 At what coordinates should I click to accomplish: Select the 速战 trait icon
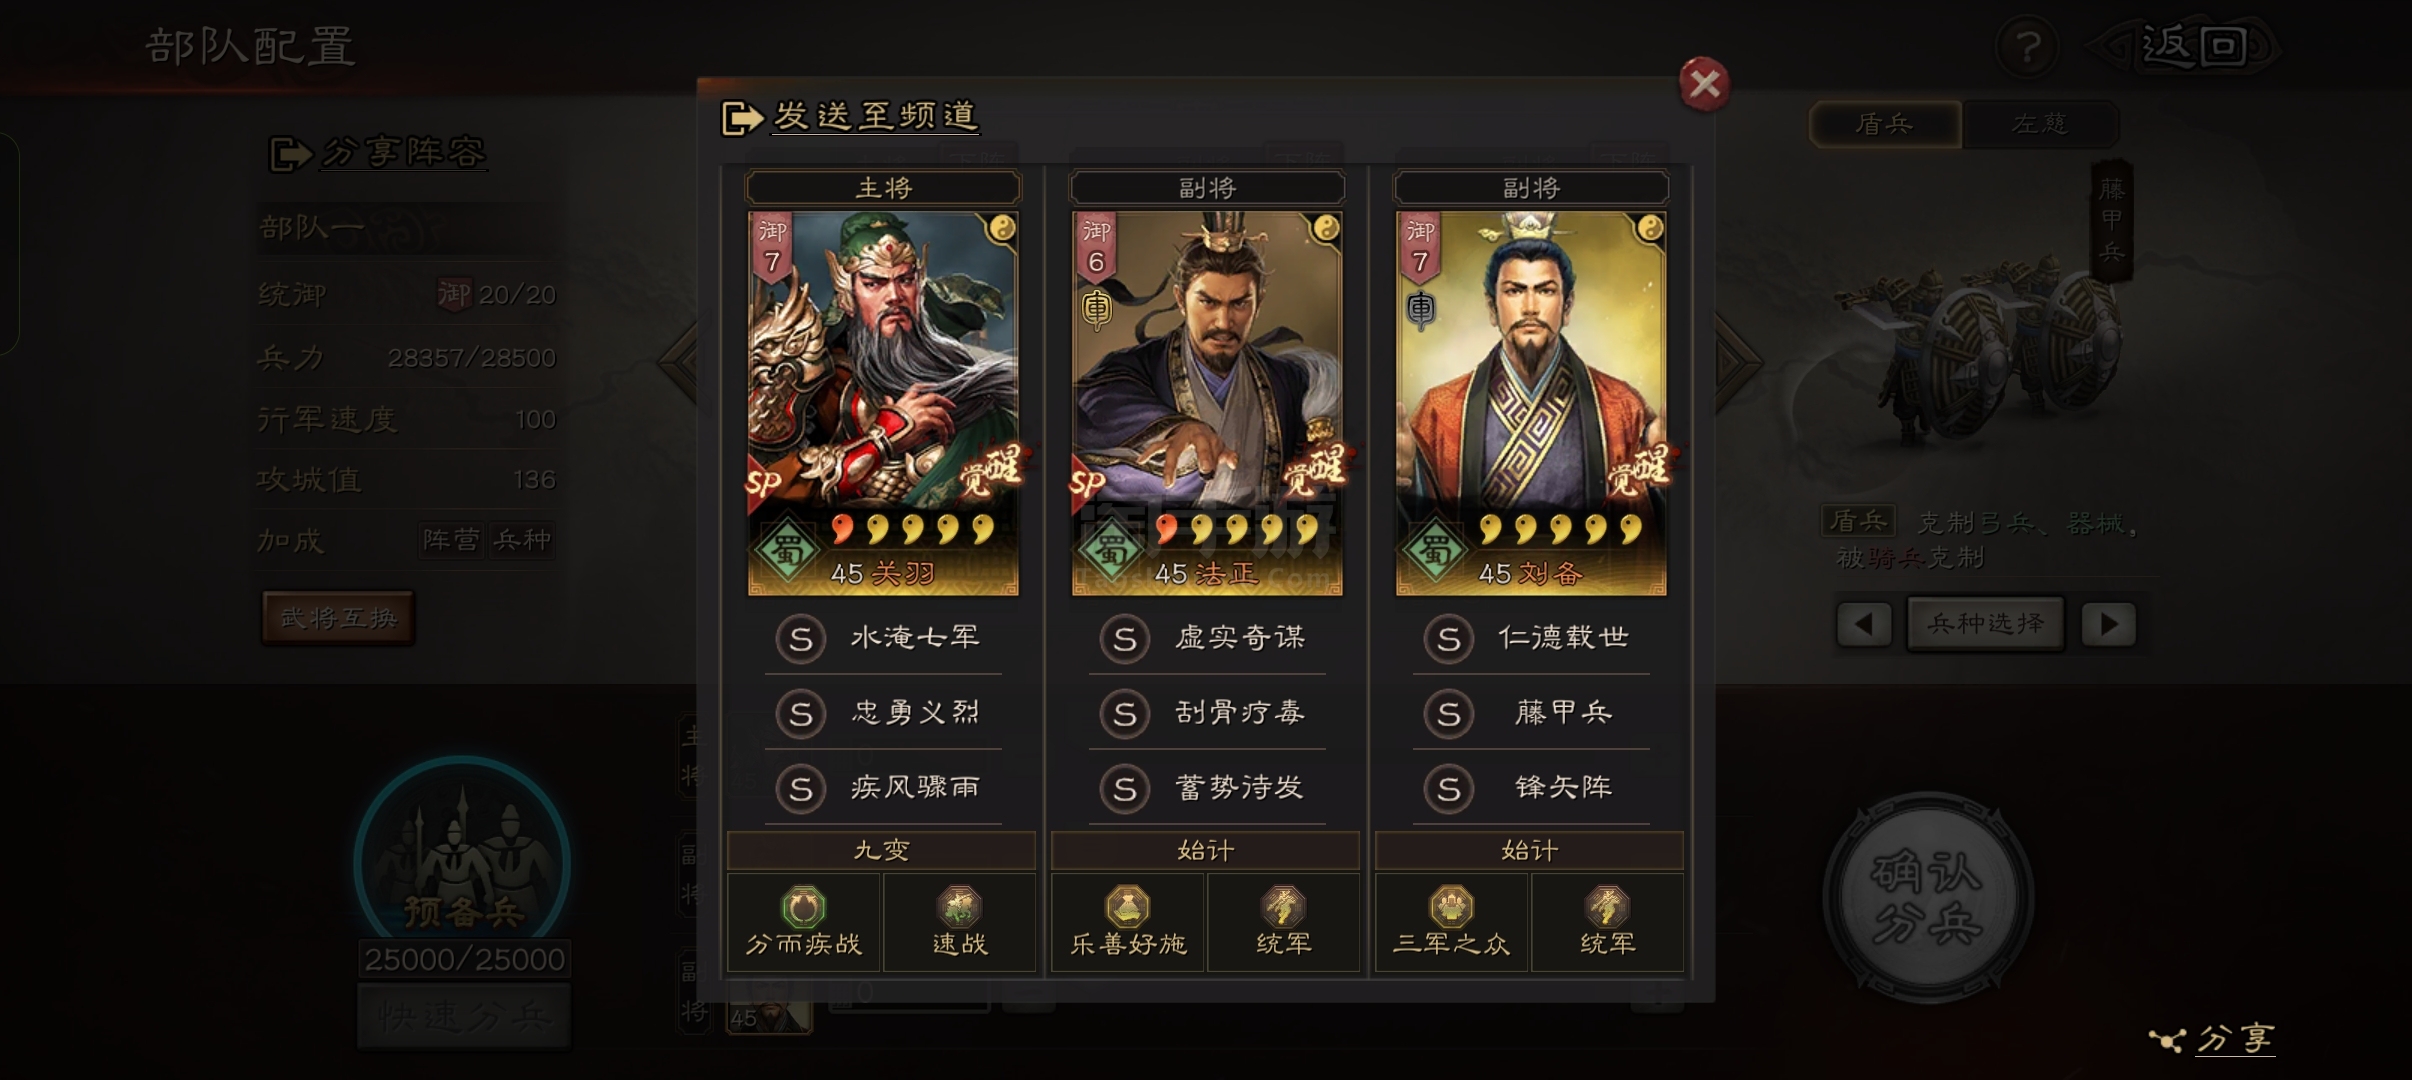(x=959, y=908)
